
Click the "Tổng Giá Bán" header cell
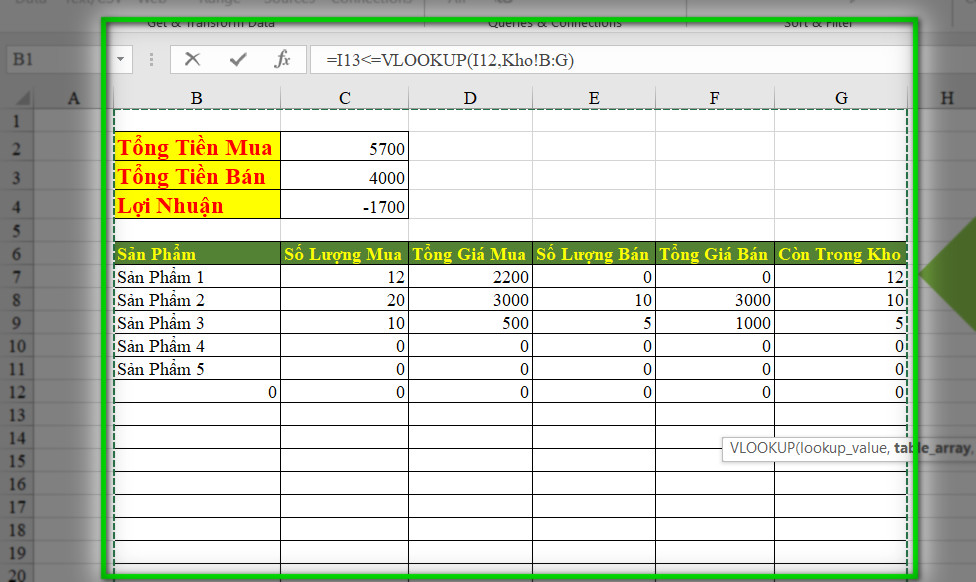point(715,254)
